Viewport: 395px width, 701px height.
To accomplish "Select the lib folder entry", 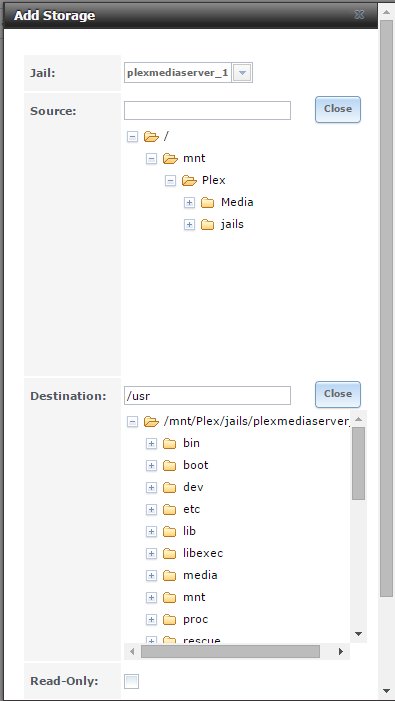I will 189,531.
